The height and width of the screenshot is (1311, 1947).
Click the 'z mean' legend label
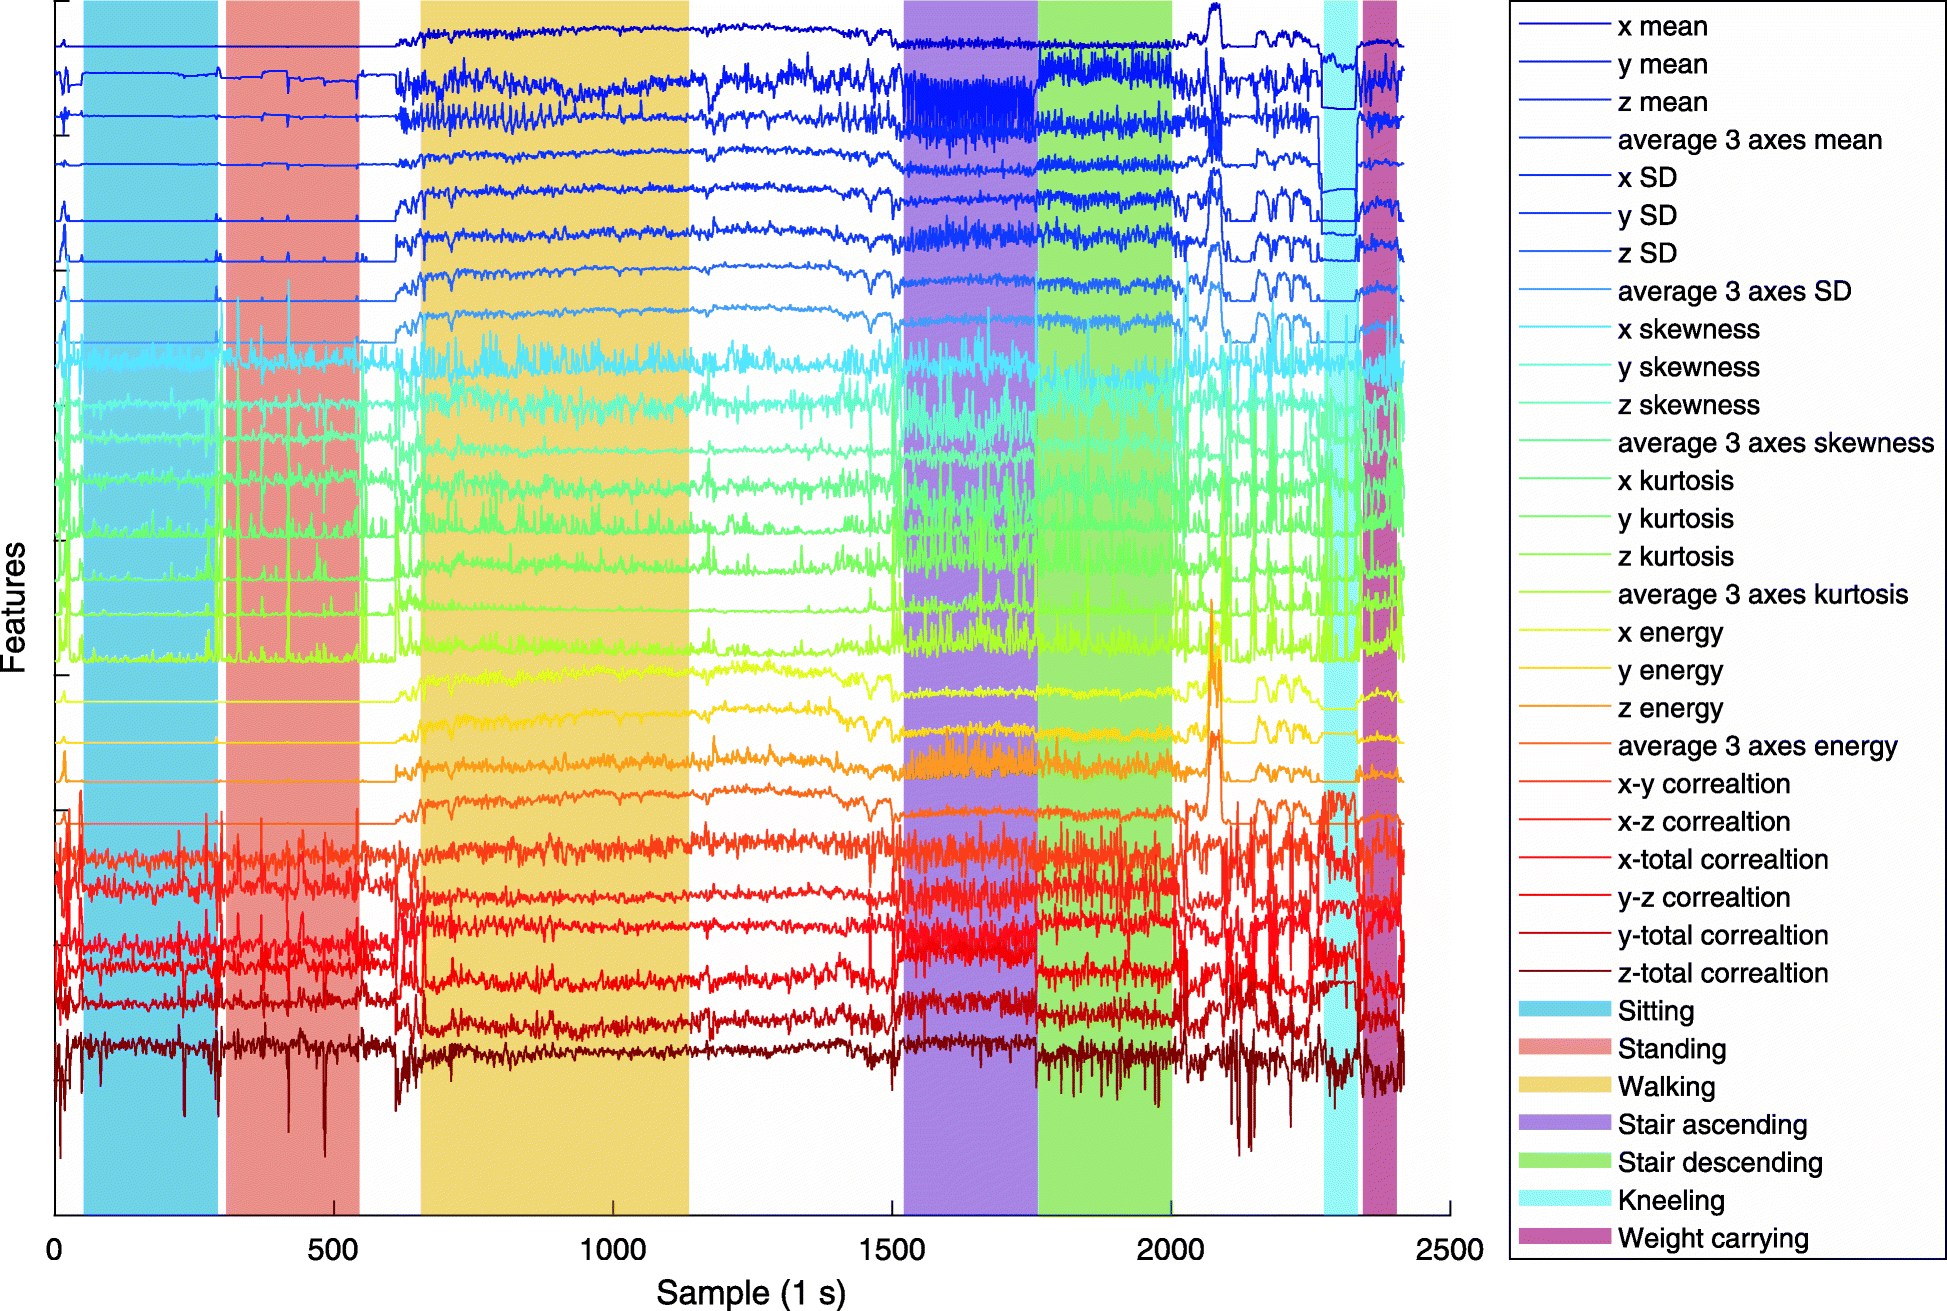click(1662, 102)
